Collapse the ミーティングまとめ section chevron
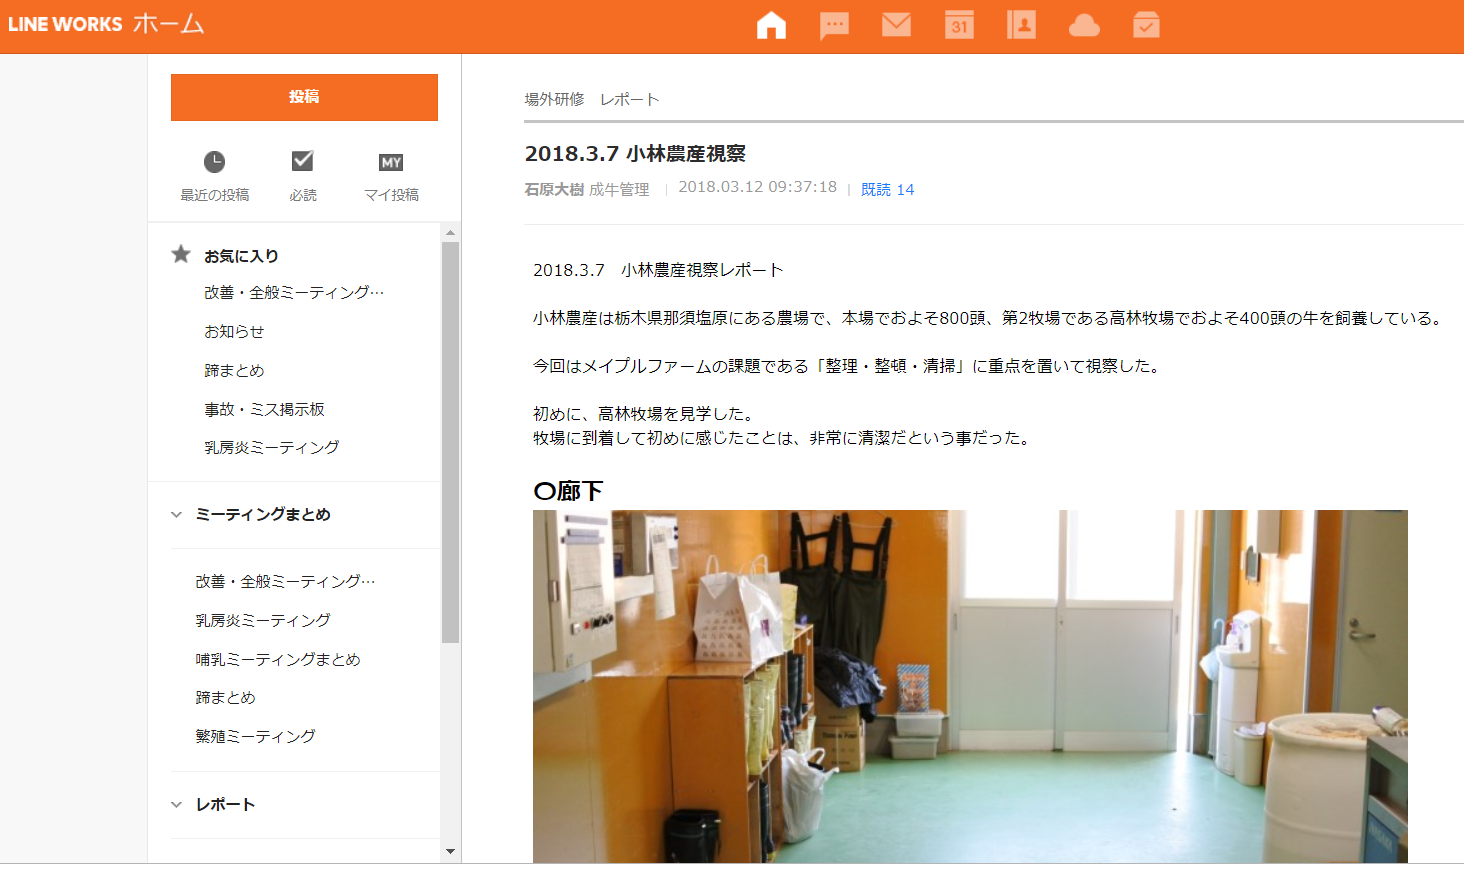 (x=176, y=514)
